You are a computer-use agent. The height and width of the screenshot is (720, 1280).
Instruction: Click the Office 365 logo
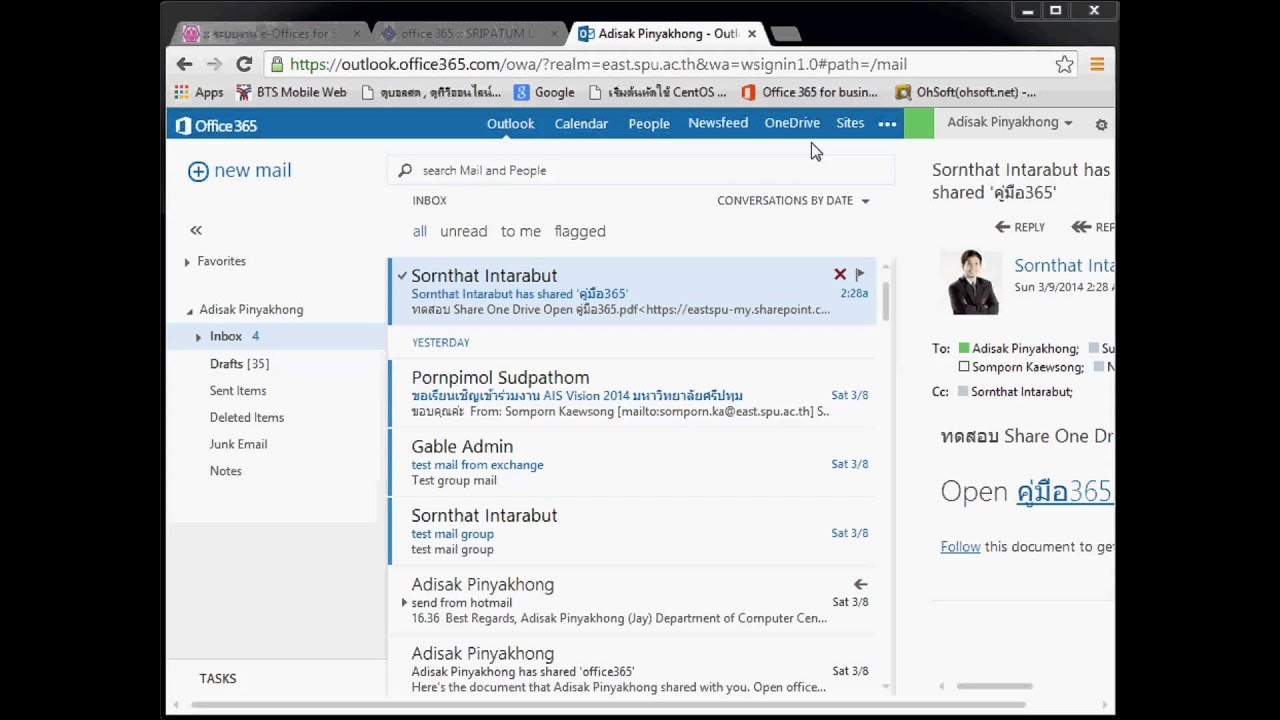coord(216,125)
